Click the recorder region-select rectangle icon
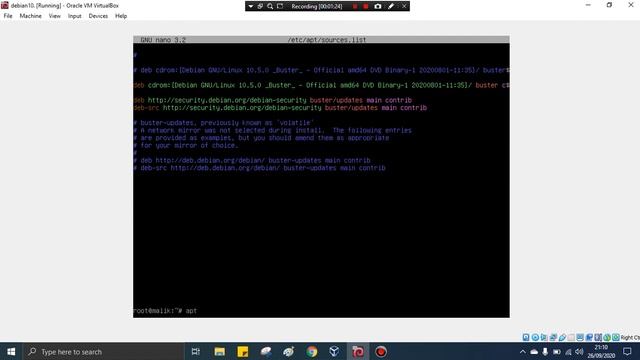640x360 pixels. point(280,6)
